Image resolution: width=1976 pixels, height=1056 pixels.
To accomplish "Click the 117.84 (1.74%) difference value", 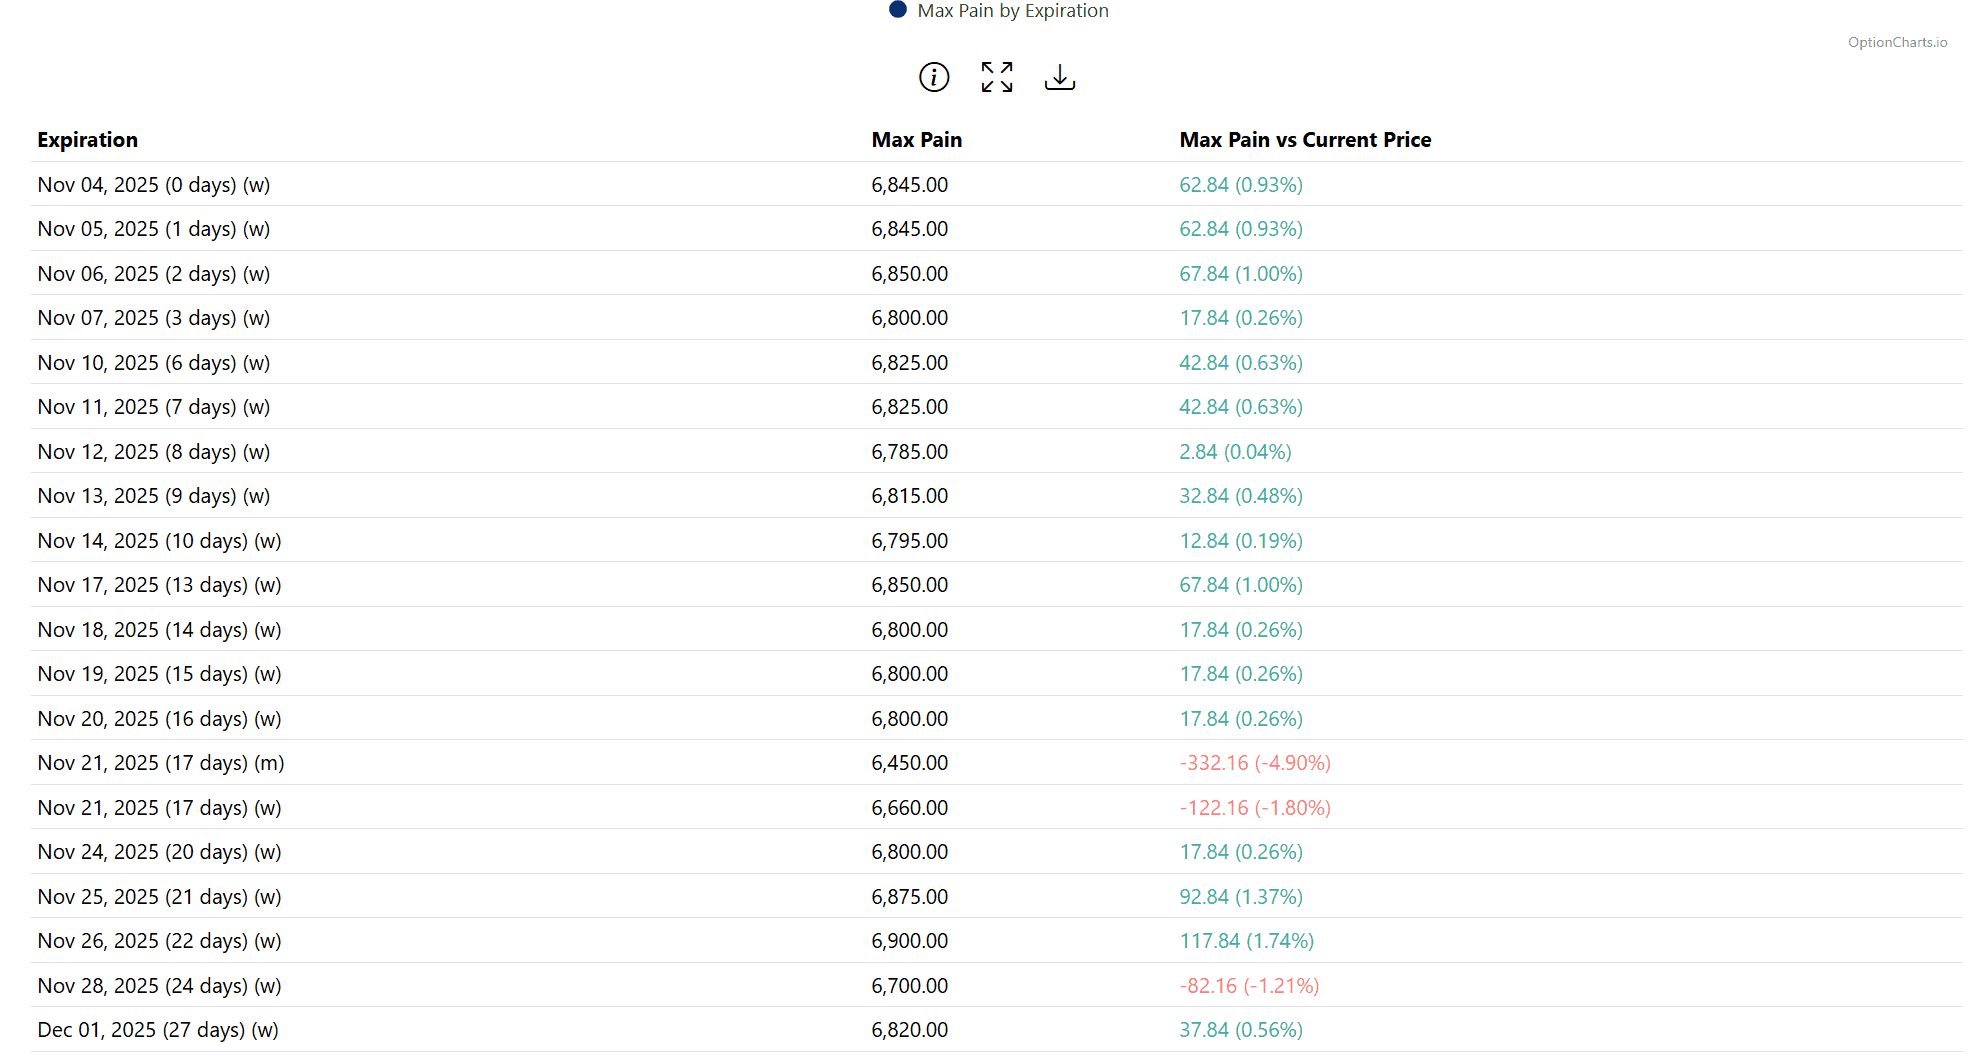I will (x=1246, y=941).
